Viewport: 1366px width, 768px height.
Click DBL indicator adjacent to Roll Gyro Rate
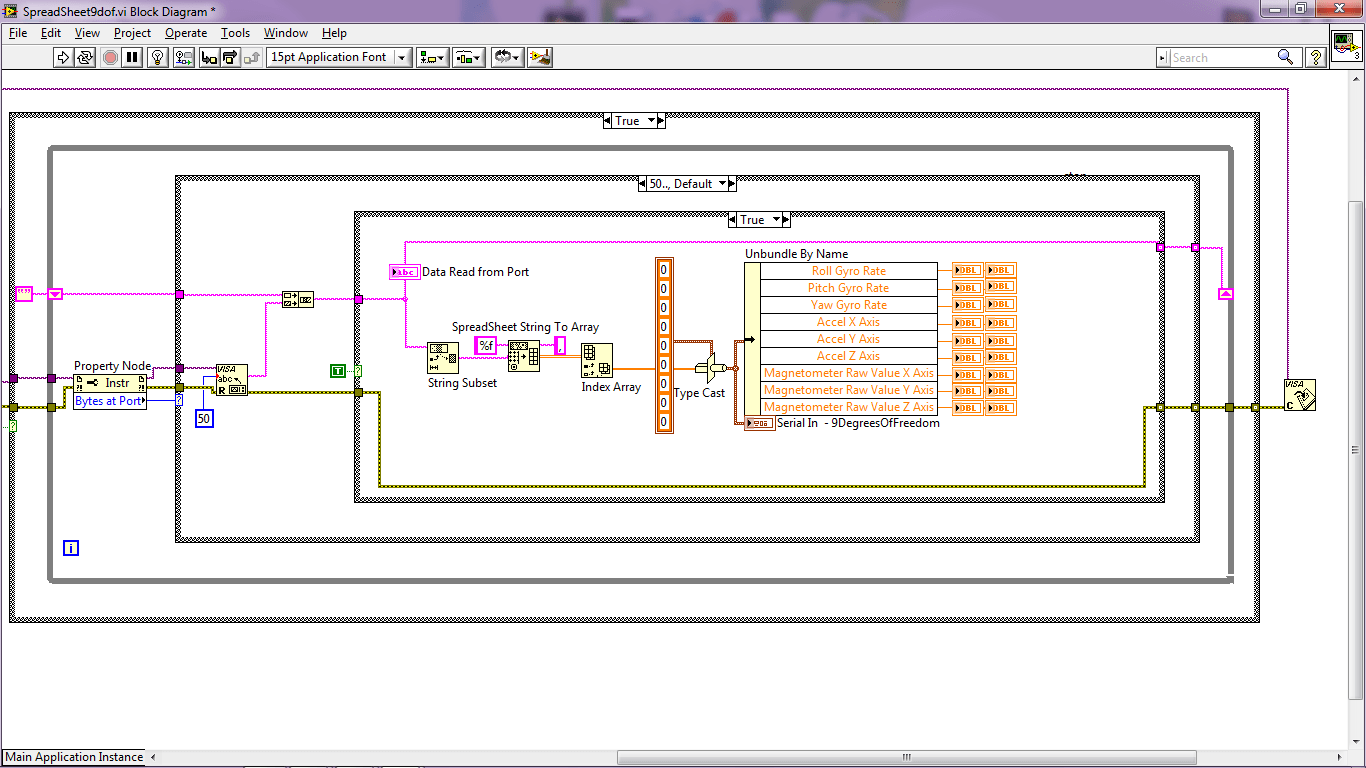(967, 270)
